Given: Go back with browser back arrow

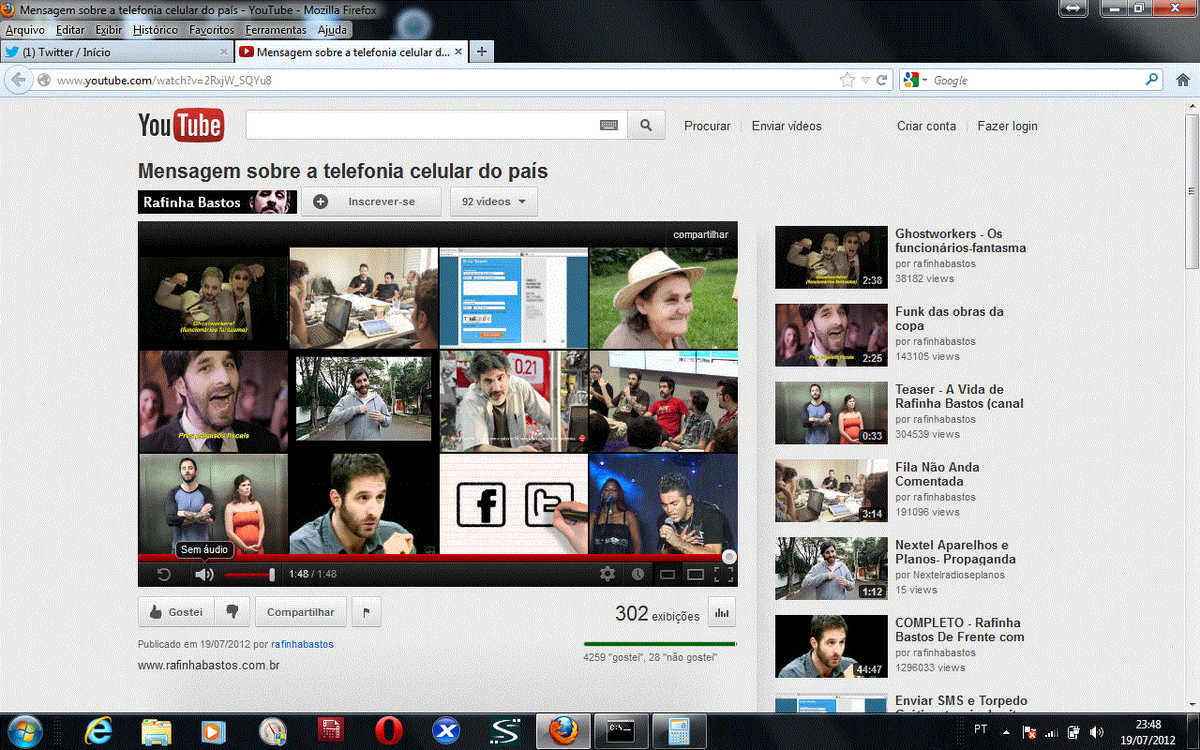Looking at the screenshot, I should pyautogui.click(x=18, y=80).
